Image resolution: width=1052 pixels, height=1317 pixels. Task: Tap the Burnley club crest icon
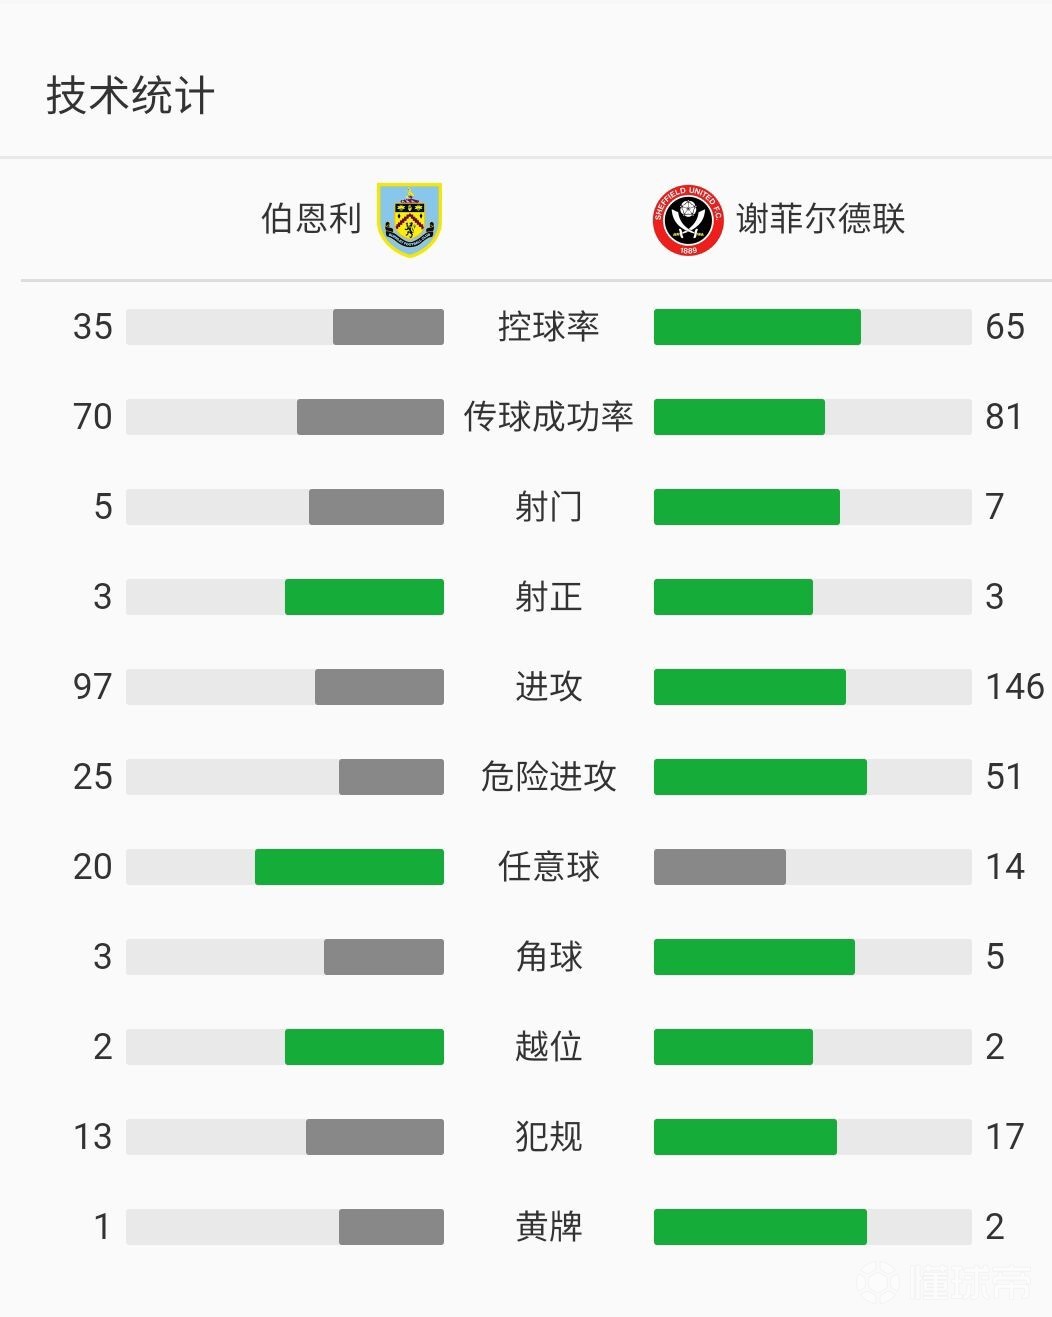point(409,219)
